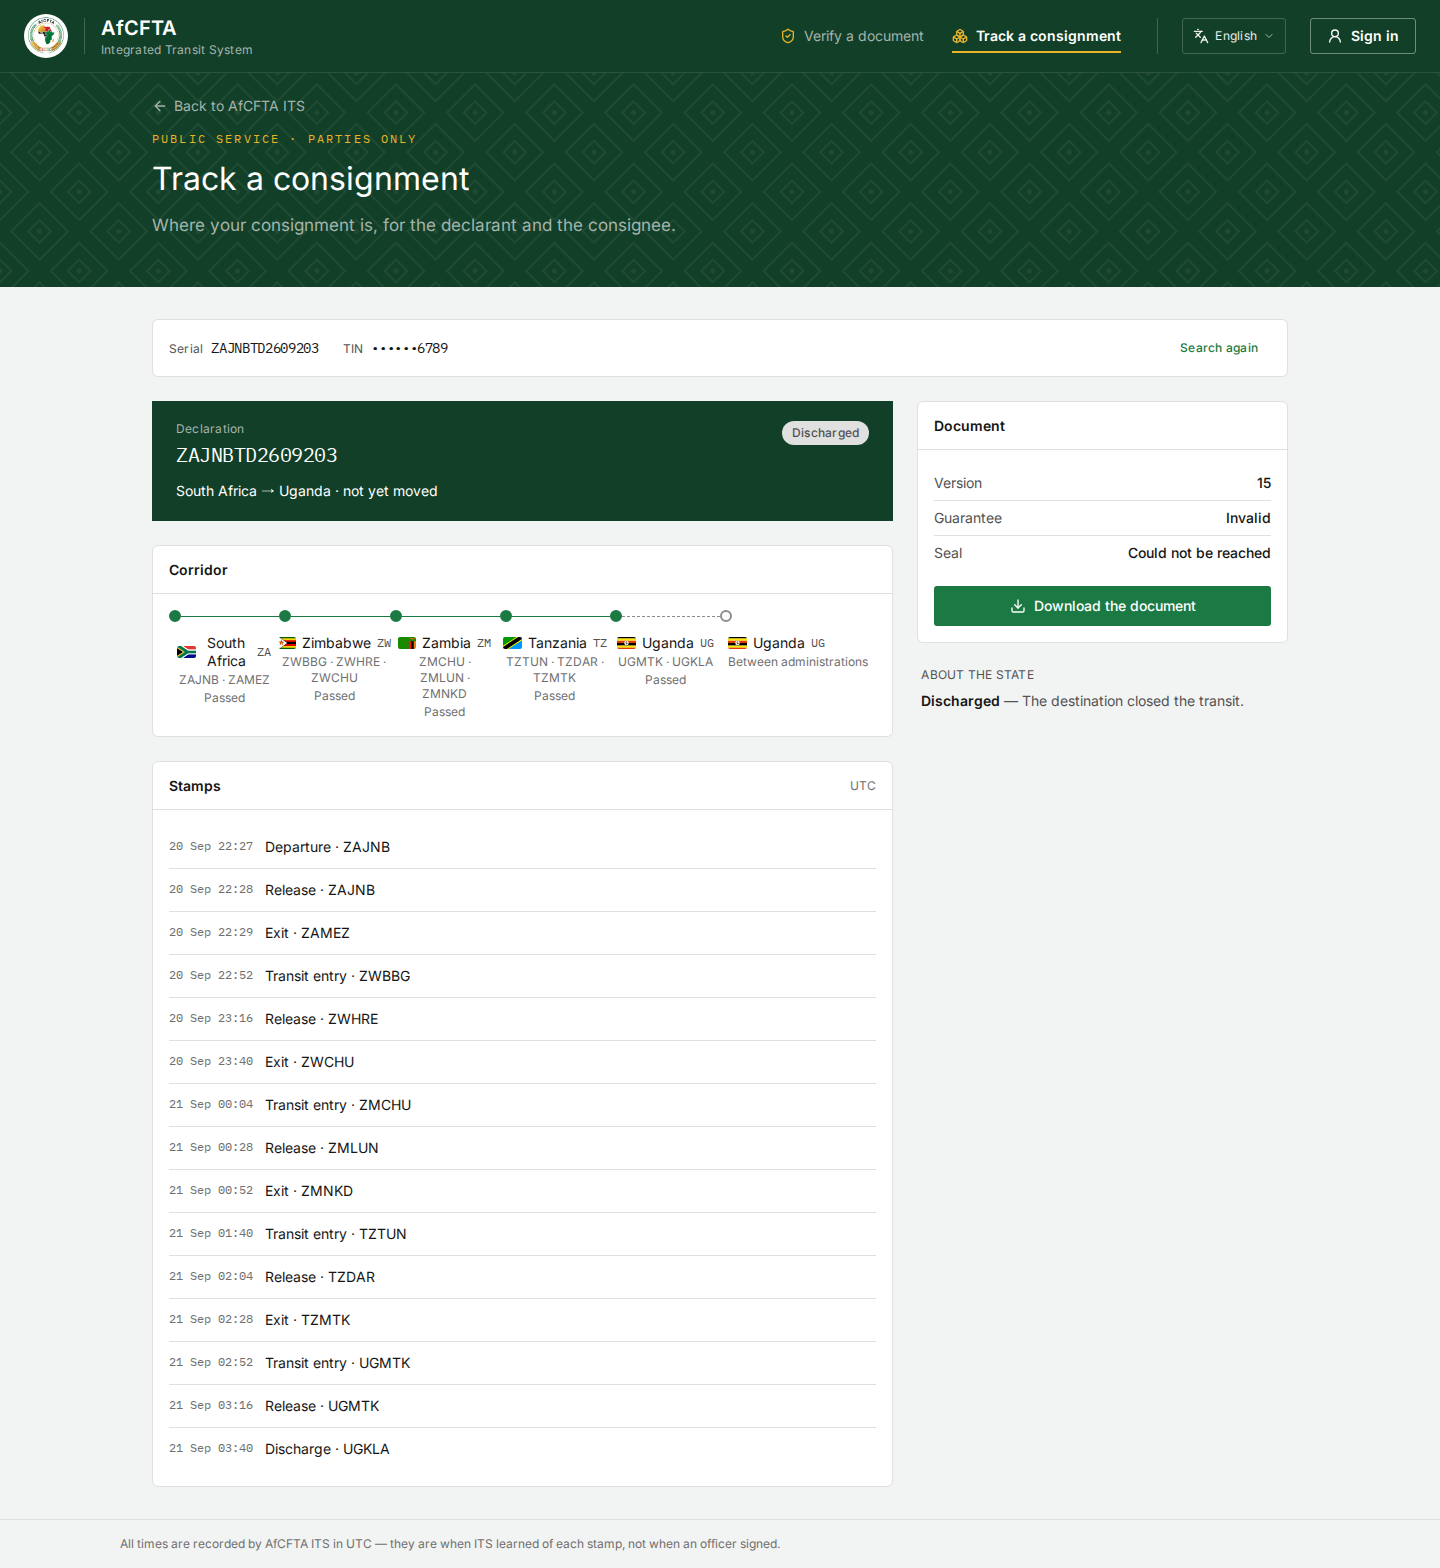
Task: Click the Version value 15
Action: [1264, 483]
